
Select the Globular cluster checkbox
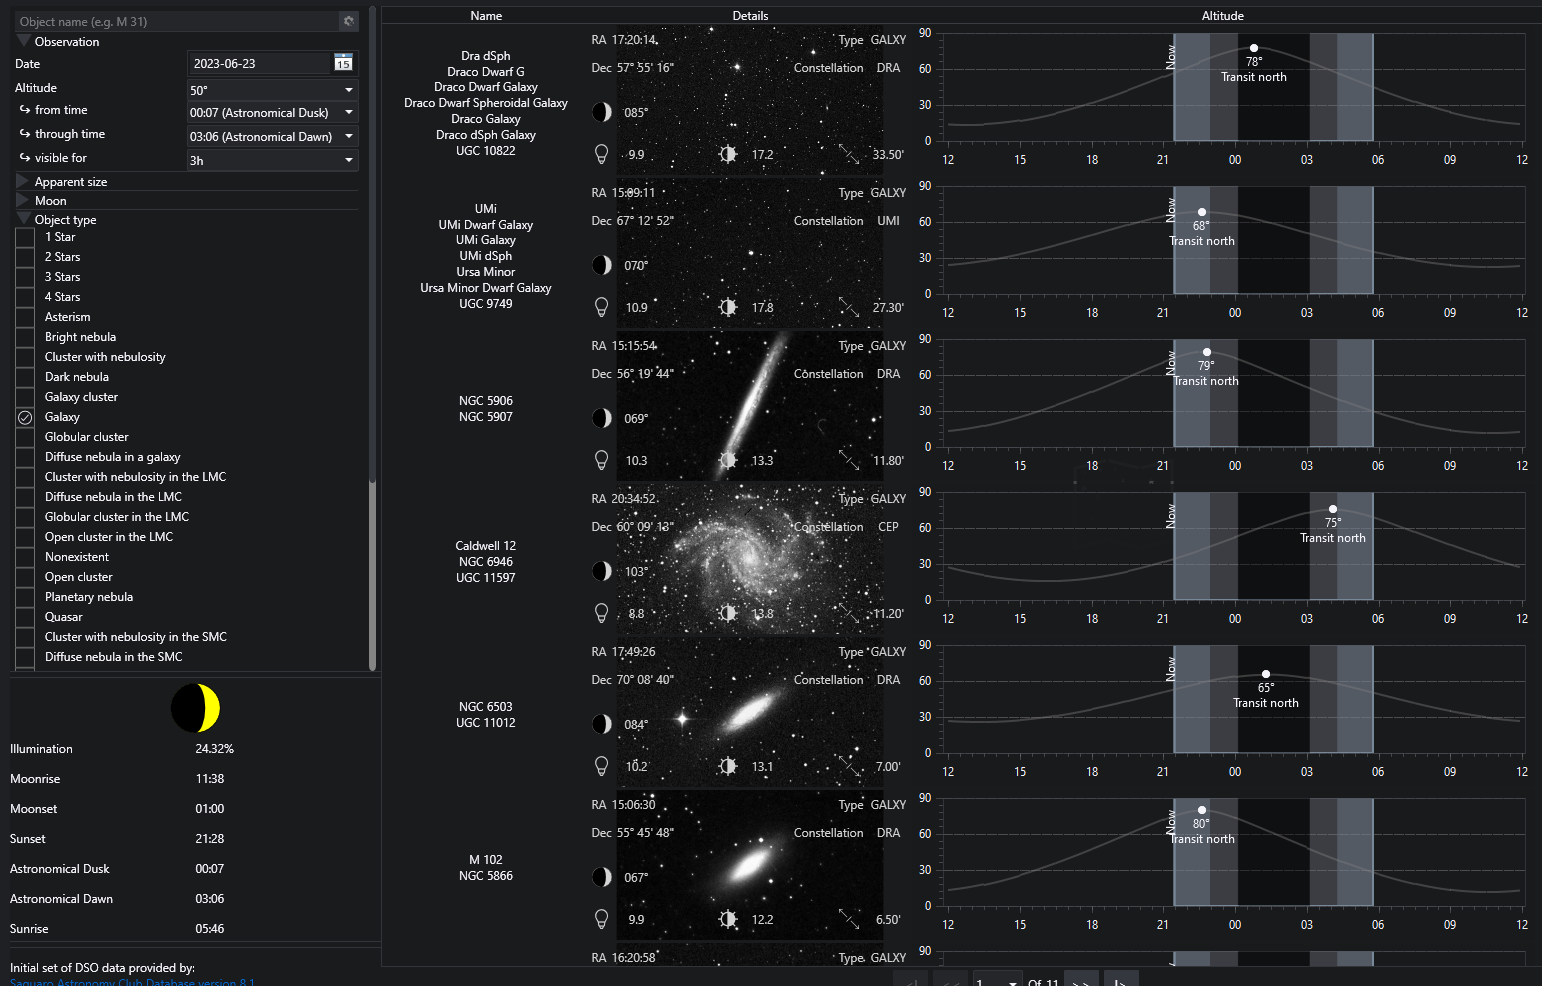[x=25, y=437]
